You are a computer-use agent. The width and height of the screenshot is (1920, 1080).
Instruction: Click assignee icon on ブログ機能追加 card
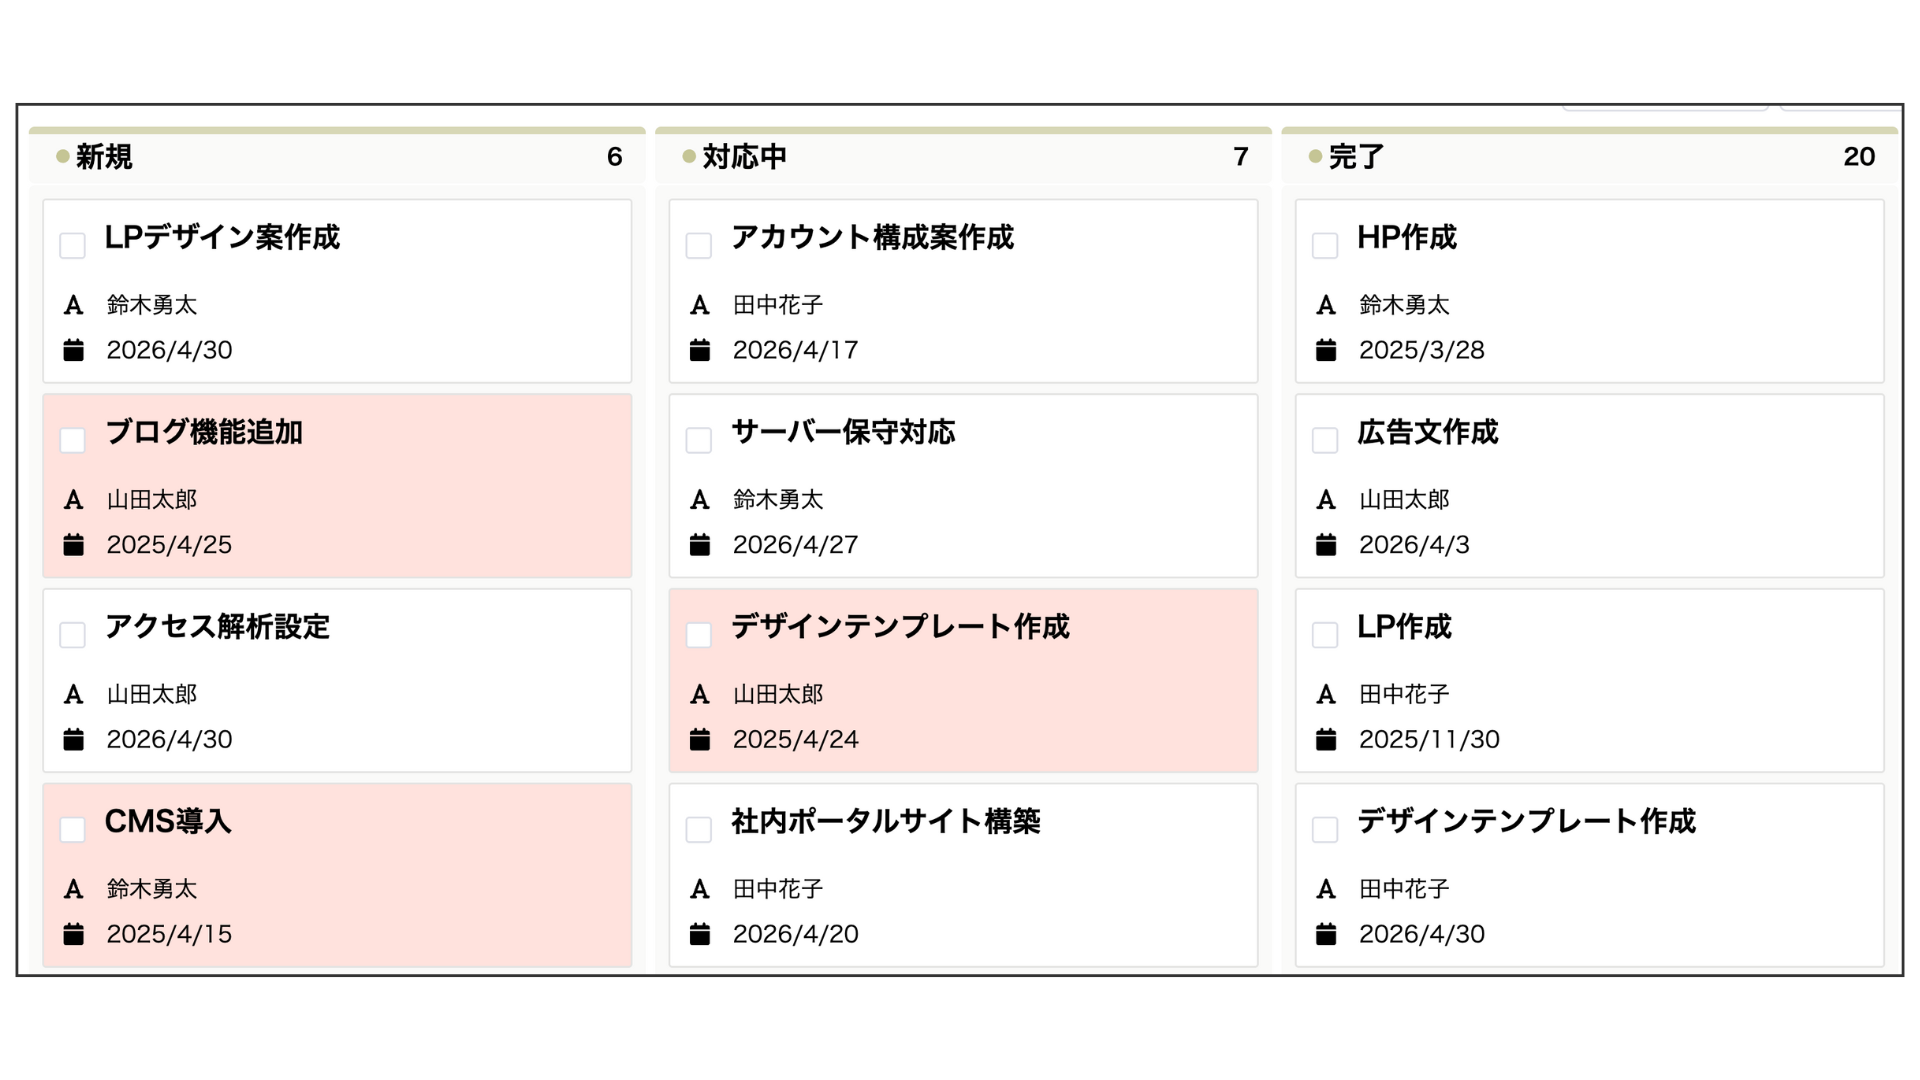tap(73, 500)
